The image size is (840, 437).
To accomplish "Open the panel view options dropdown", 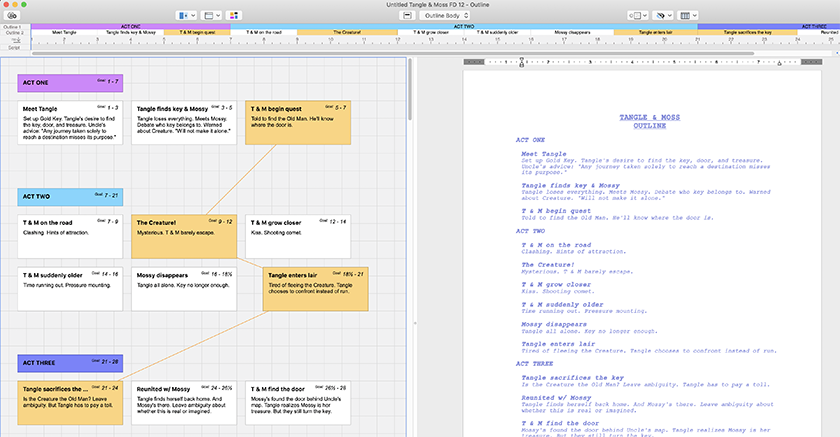I will tap(213, 16).
